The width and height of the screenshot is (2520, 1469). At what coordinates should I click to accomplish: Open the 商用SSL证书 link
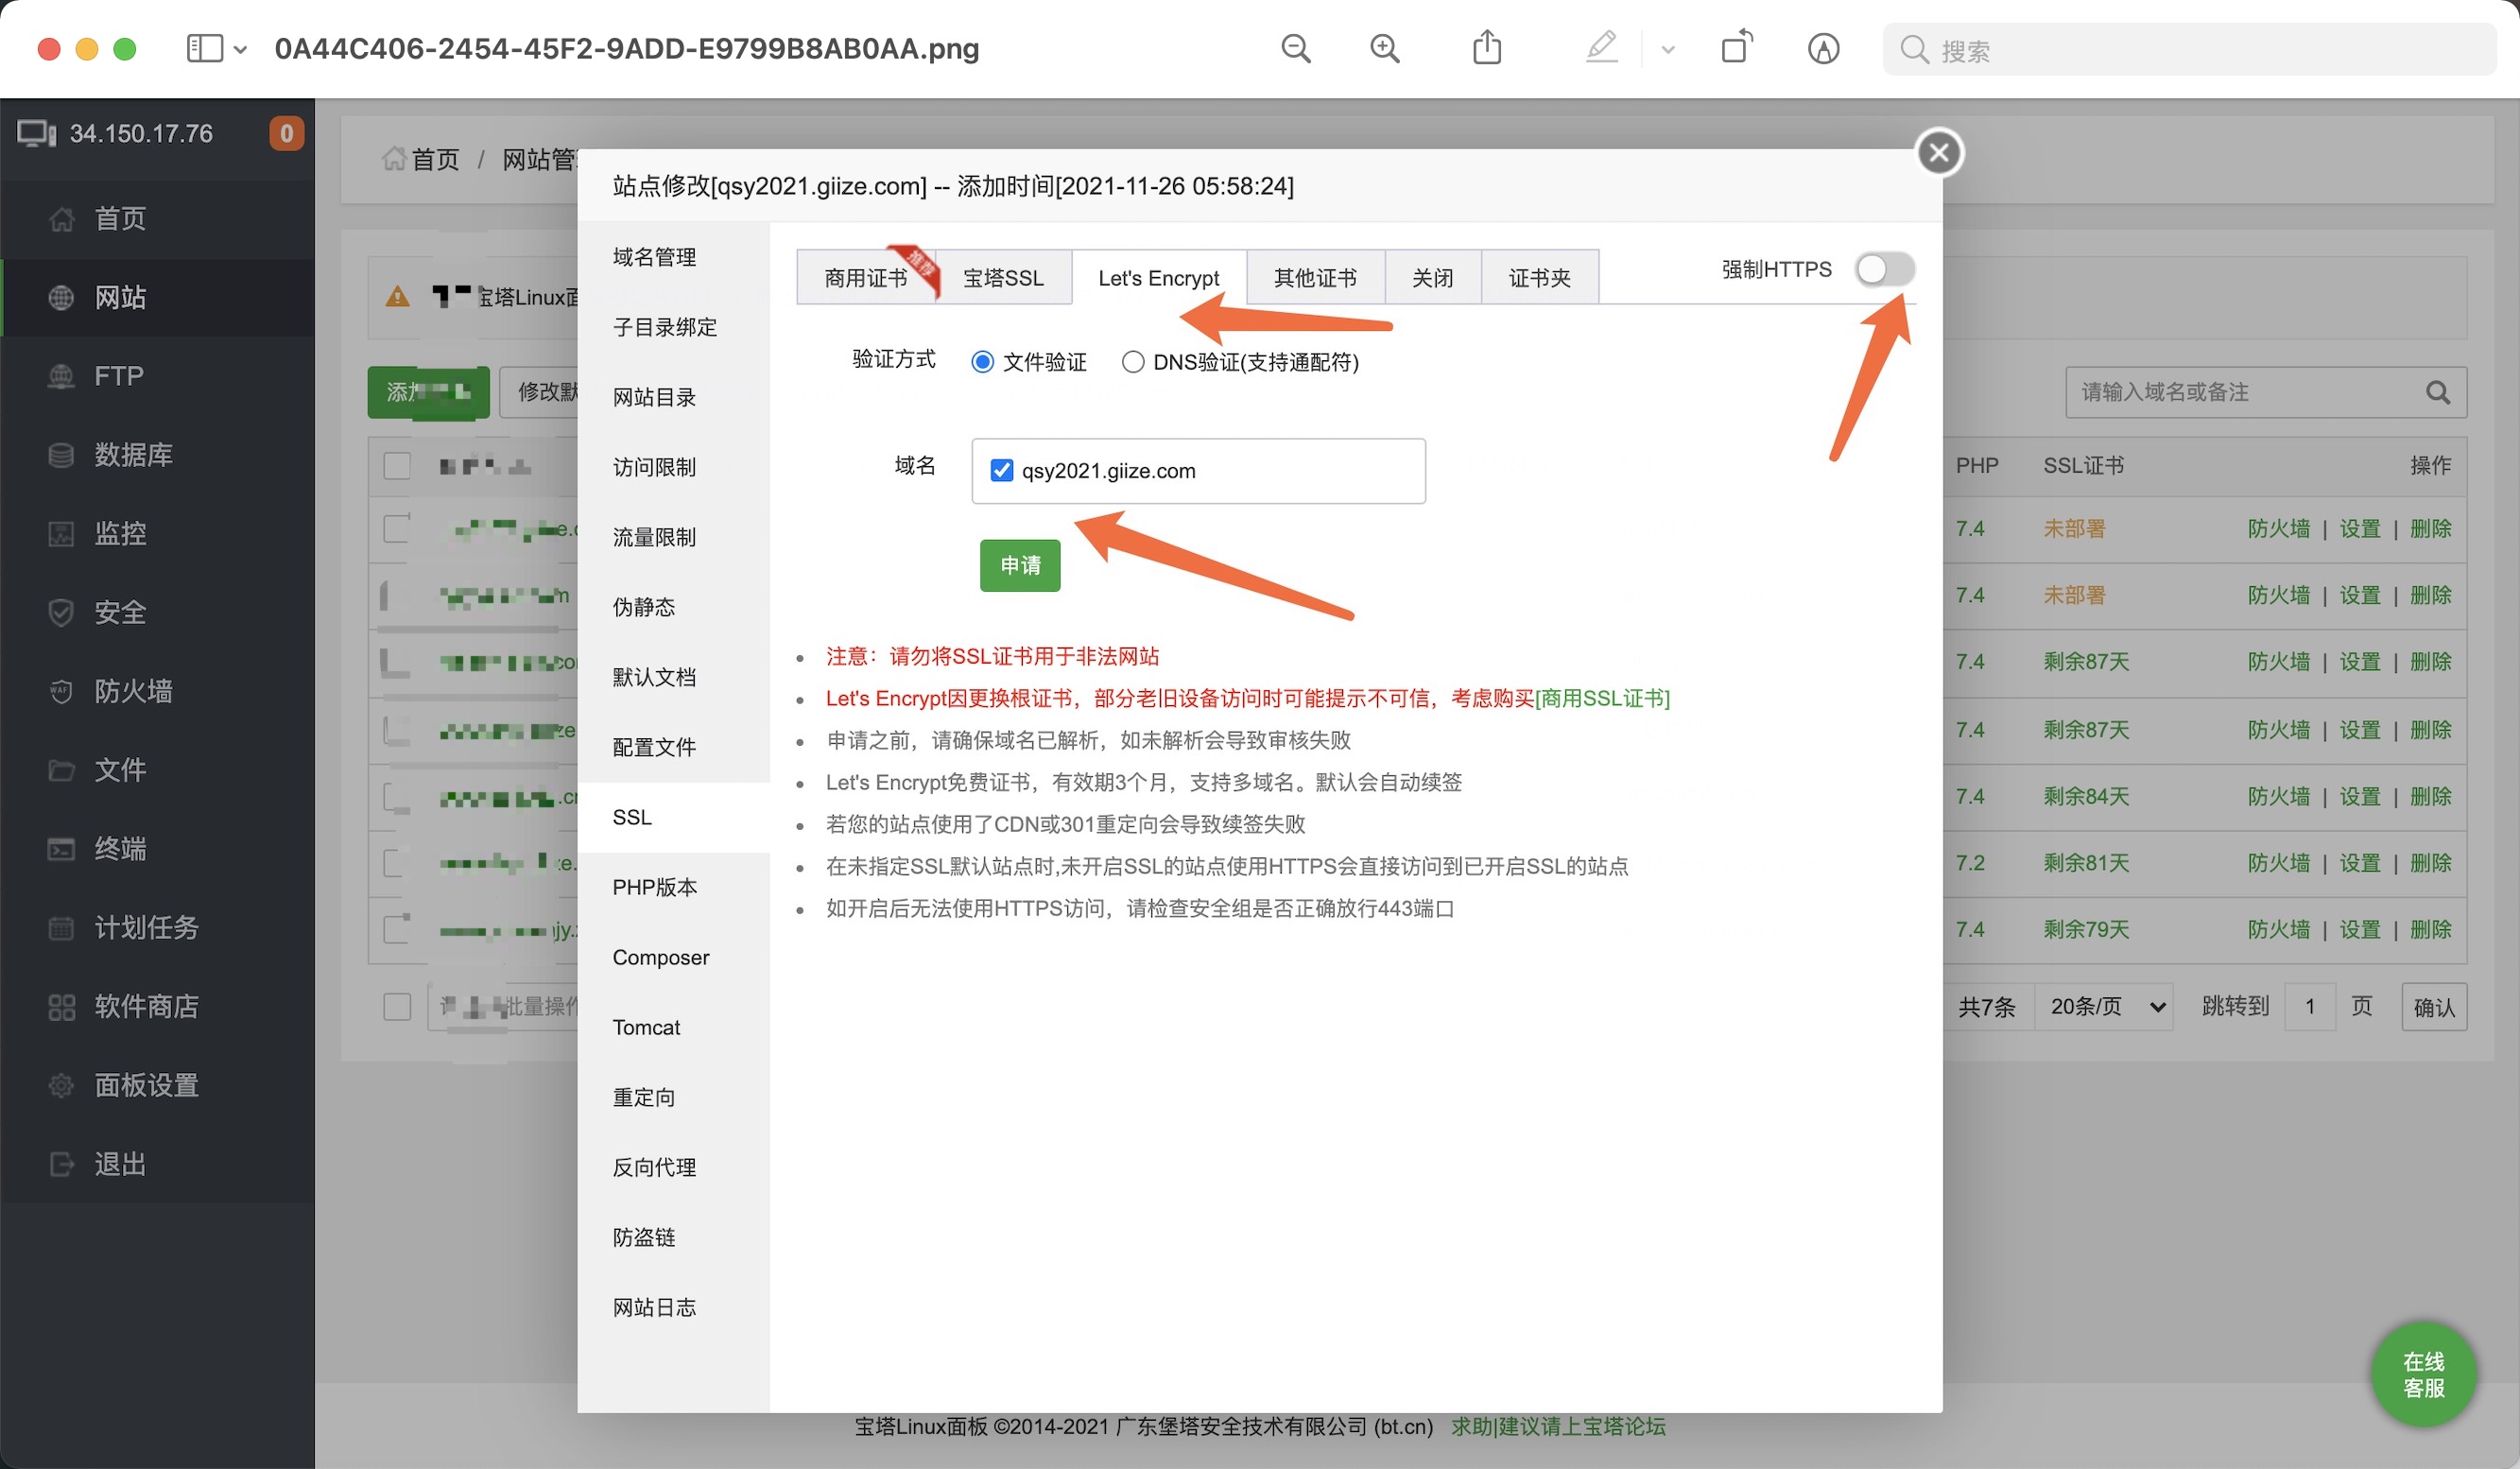[1603, 699]
